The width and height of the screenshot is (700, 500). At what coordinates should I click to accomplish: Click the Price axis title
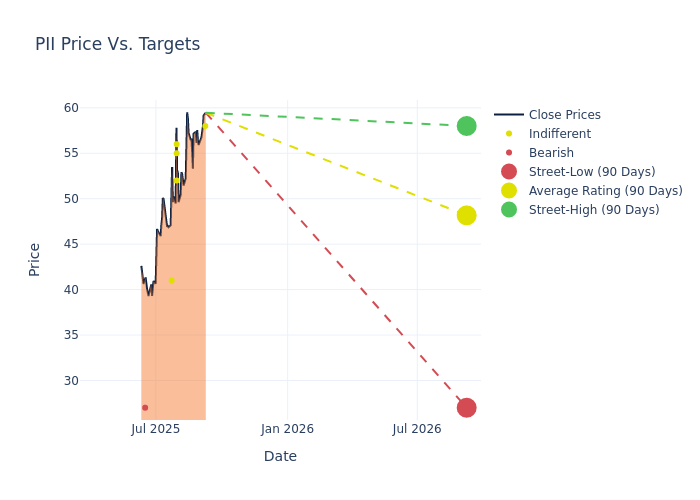pyautogui.click(x=35, y=259)
